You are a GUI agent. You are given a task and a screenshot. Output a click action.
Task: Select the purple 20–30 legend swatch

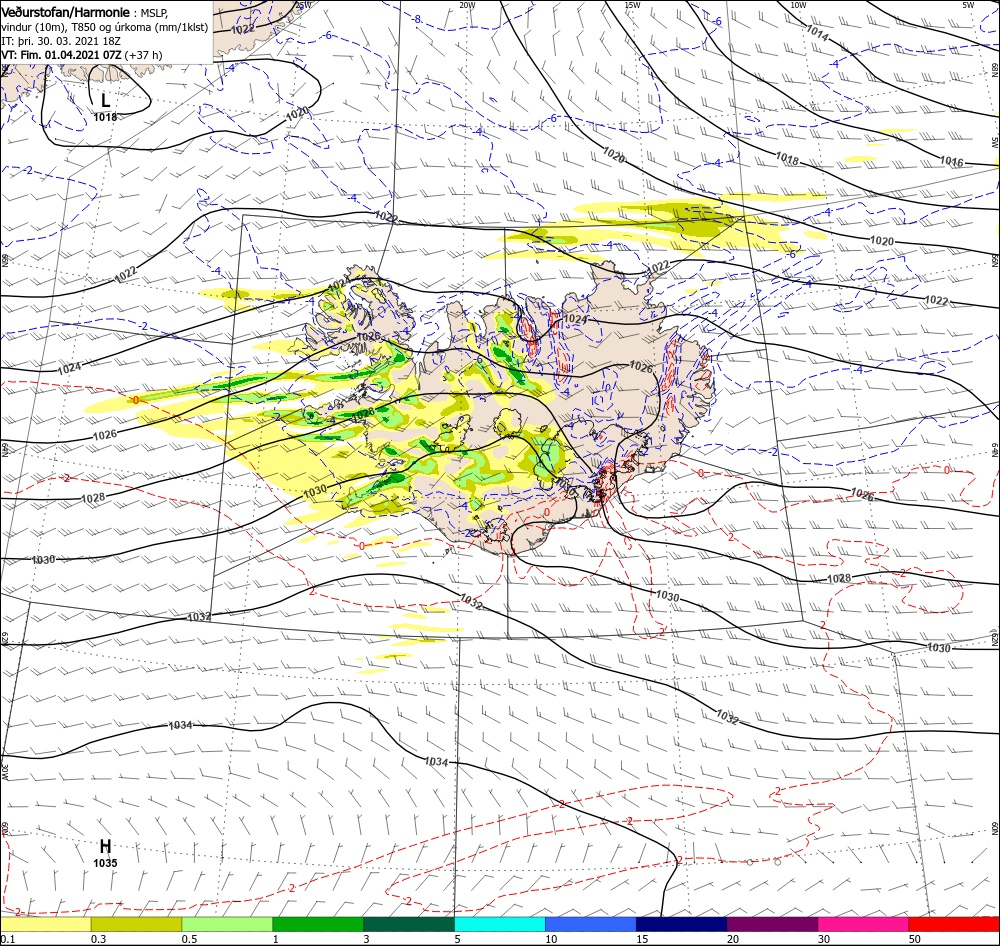coord(772,924)
